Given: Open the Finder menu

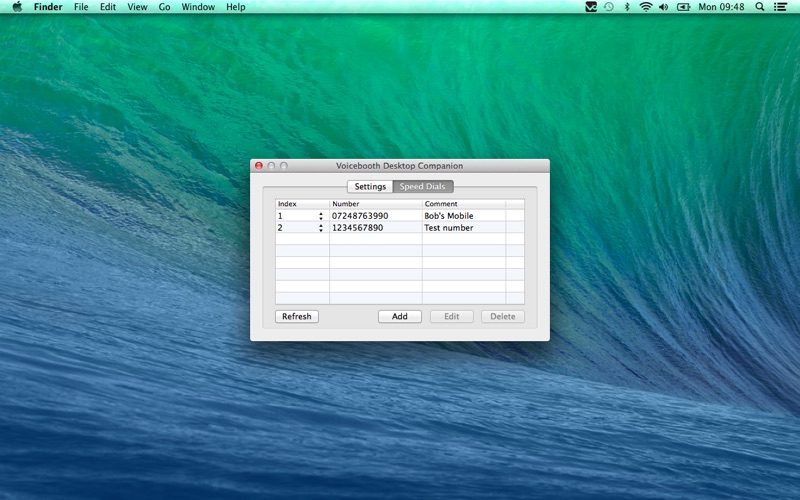Looking at the screenshot, I should (48, 7).
